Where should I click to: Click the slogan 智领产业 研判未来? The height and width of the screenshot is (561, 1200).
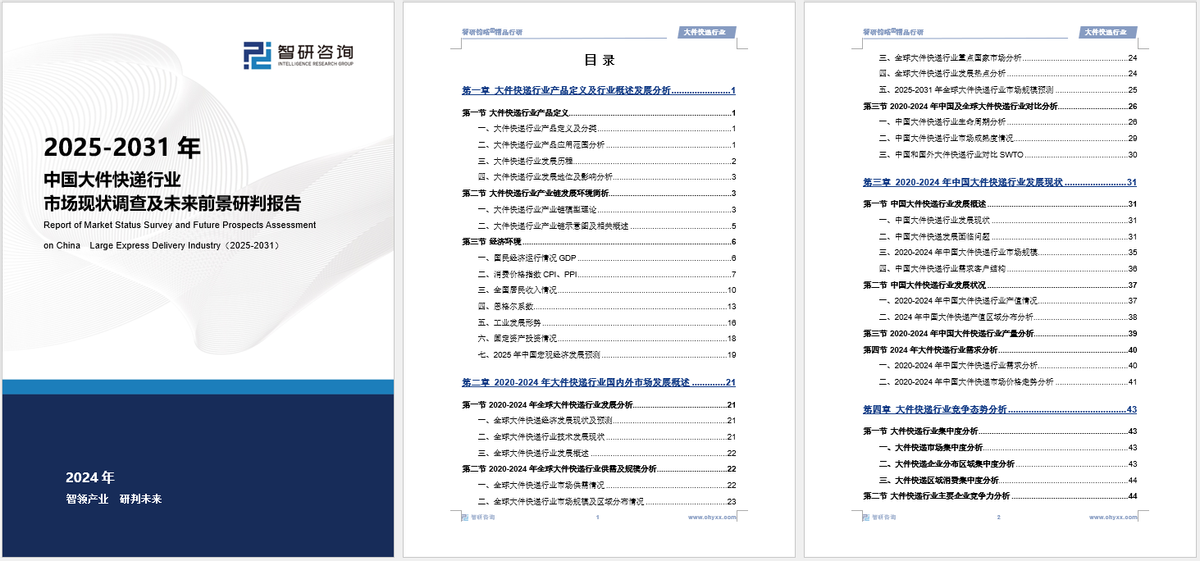coord(113,499)
